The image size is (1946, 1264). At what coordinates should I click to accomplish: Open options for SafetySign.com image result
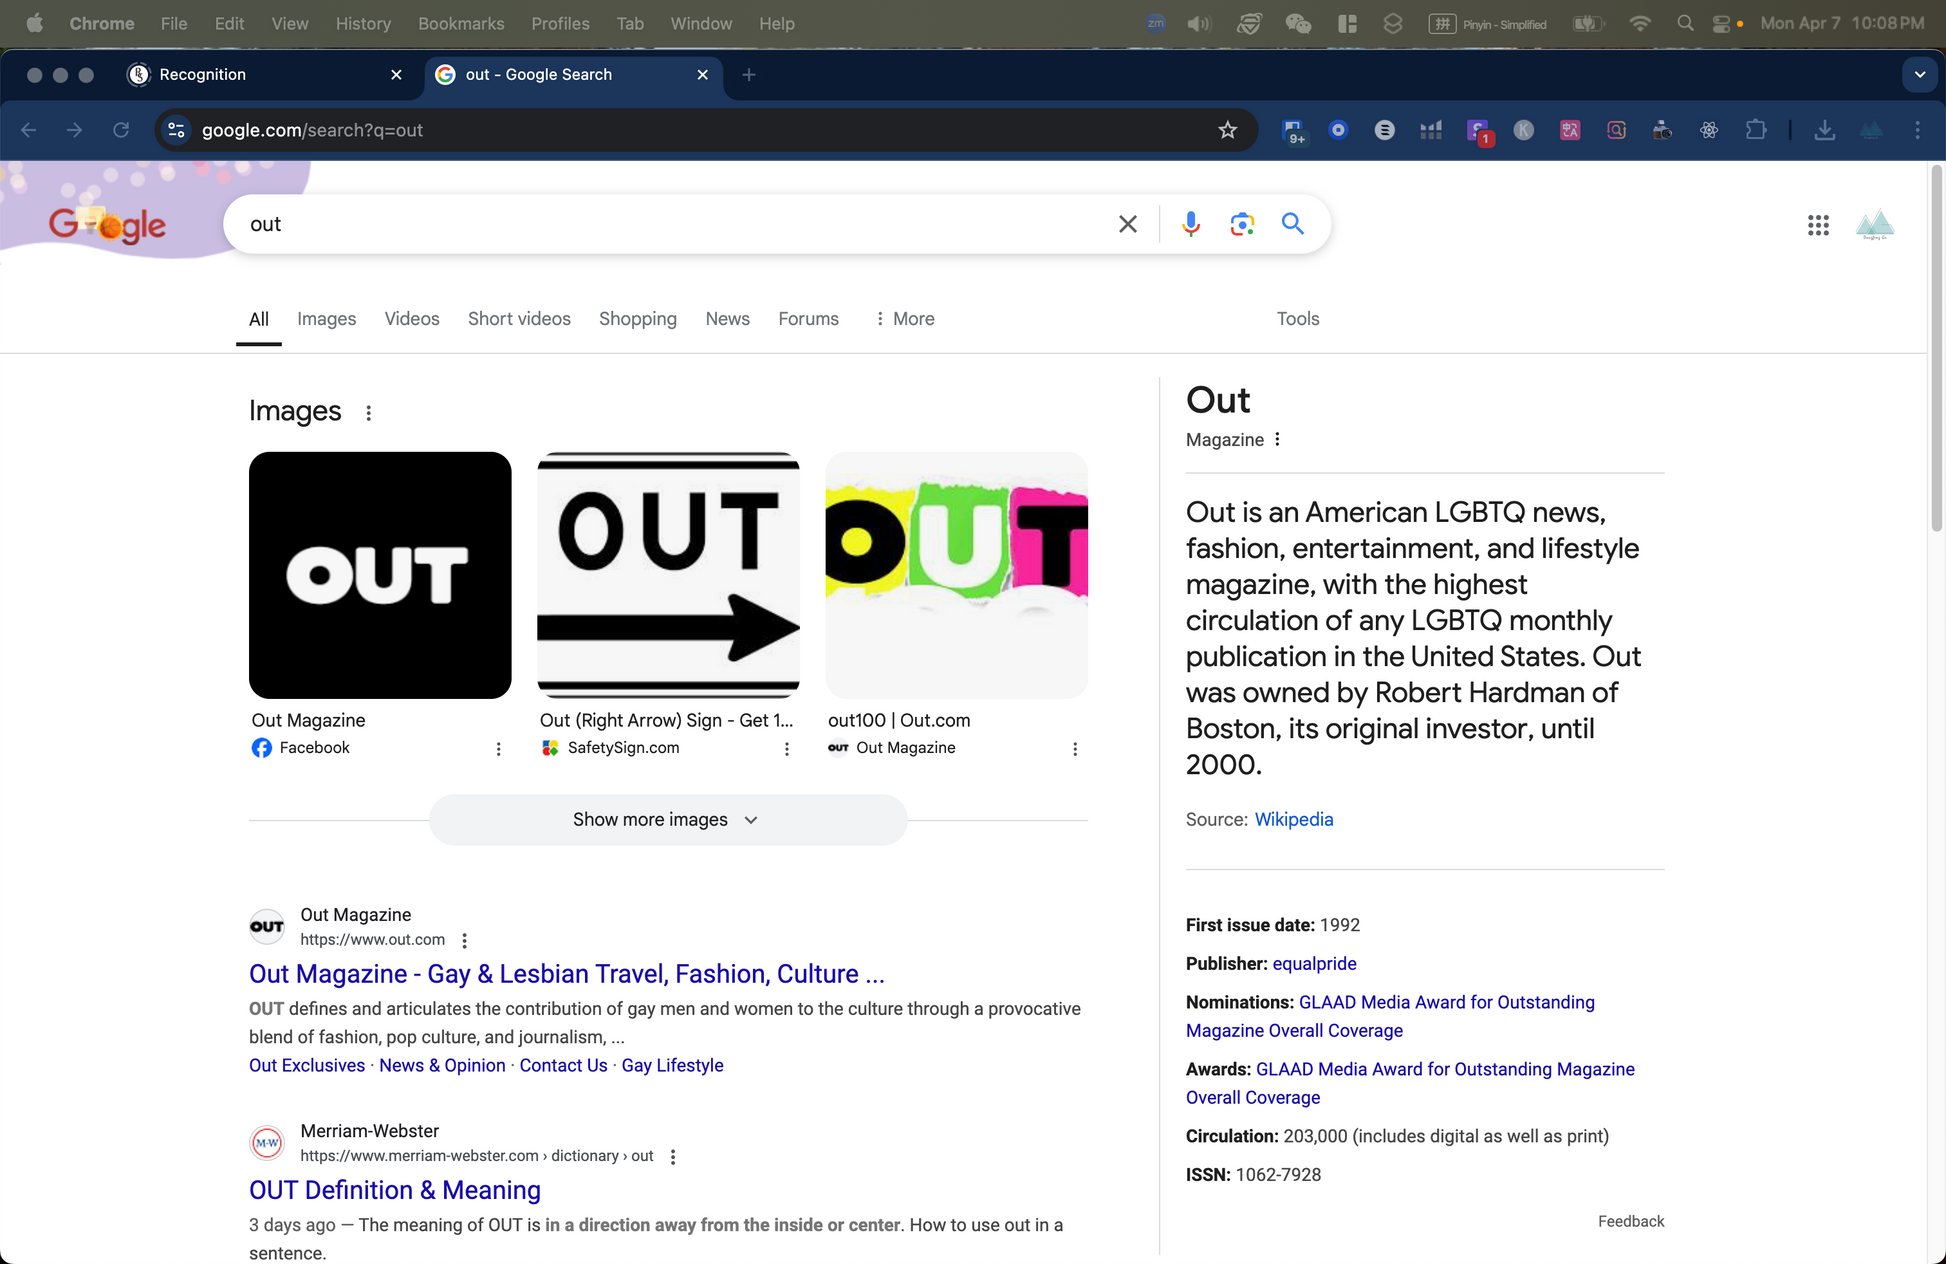tap(786, 749)
